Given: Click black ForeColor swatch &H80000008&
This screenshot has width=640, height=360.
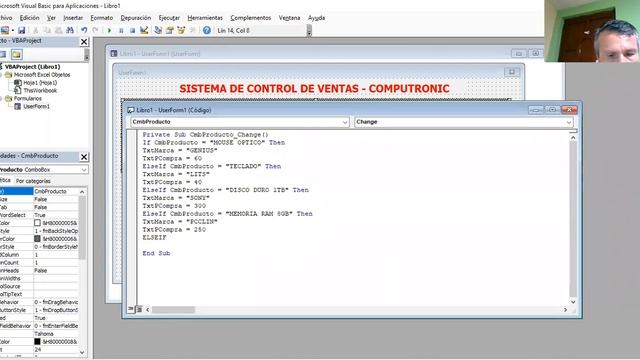Looking at the screenshot, I should click(37, 342).
